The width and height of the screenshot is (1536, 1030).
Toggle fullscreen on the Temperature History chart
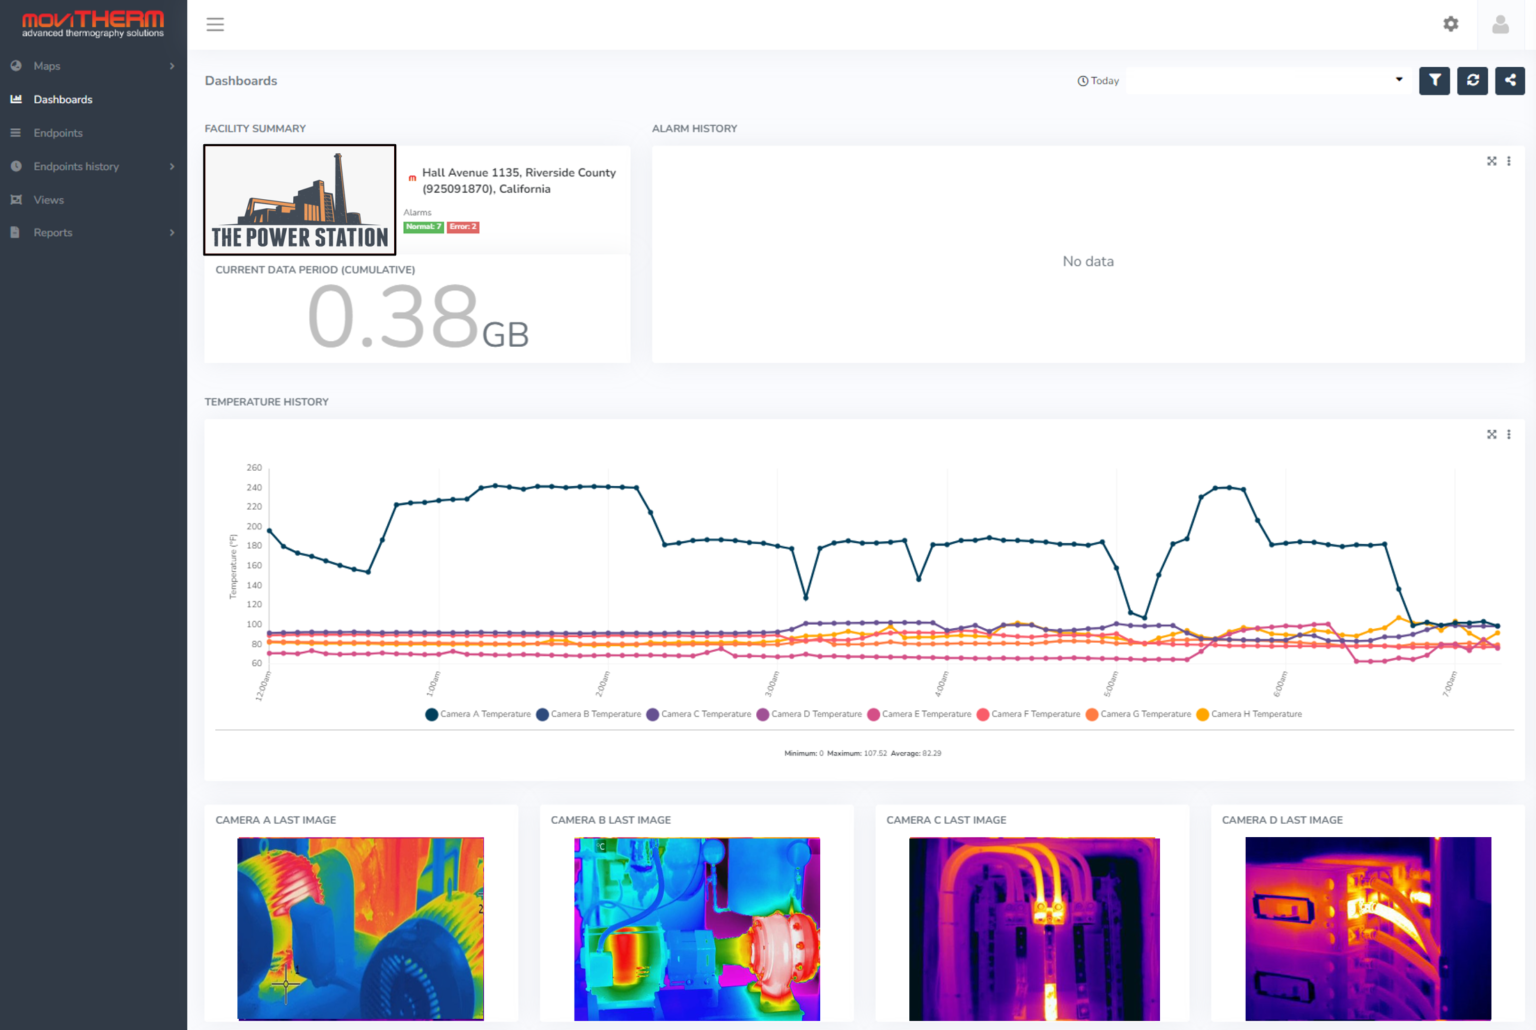(1491, 434)
